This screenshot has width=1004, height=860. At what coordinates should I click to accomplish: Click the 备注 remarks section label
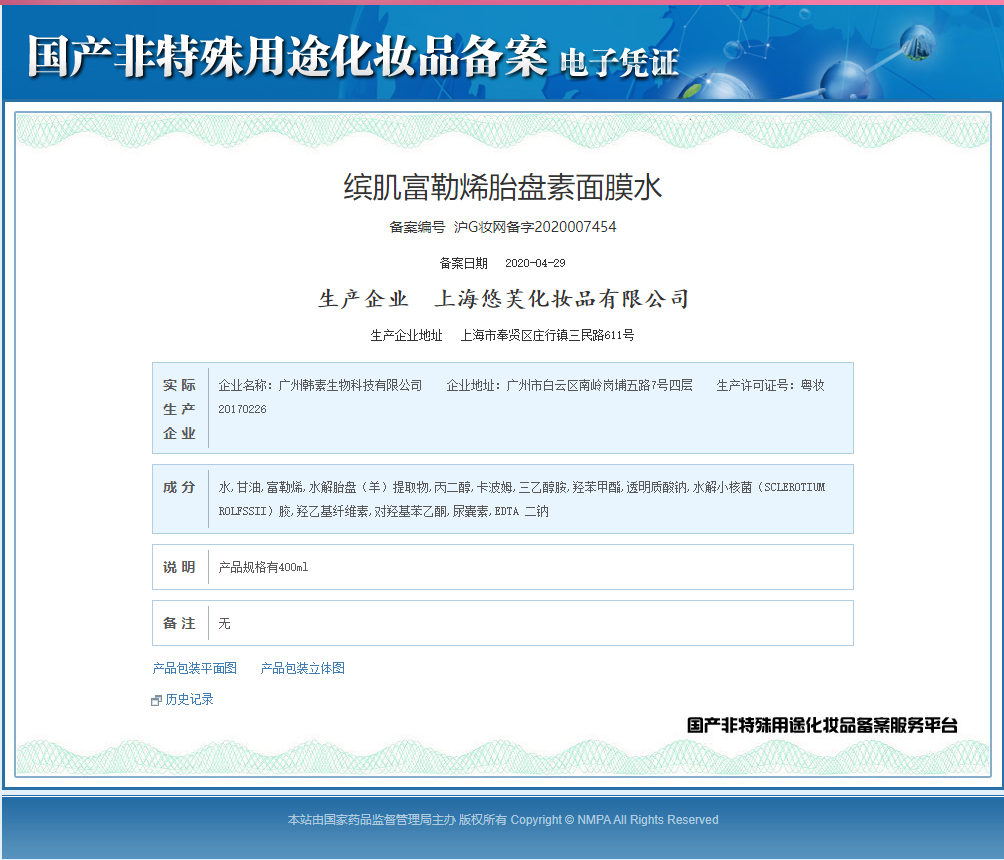point(180,623)
